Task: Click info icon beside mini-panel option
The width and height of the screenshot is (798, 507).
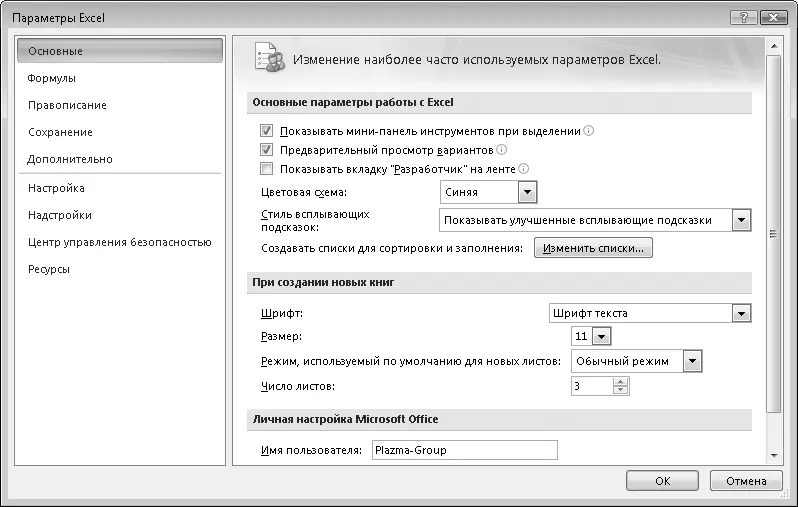Action: pyautogui.click(x=588, y=131)
